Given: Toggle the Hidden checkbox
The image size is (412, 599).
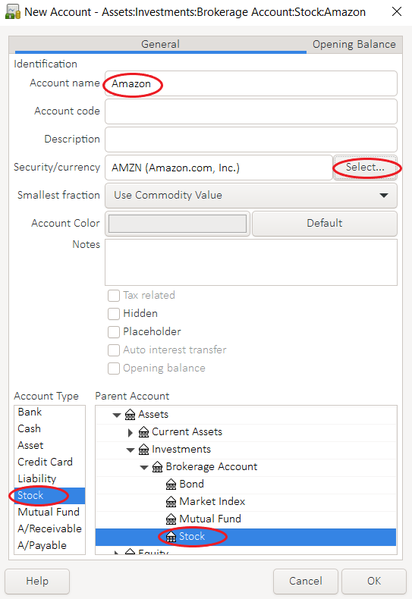Looking at the screenshot, I should click(x=114, y=314).
